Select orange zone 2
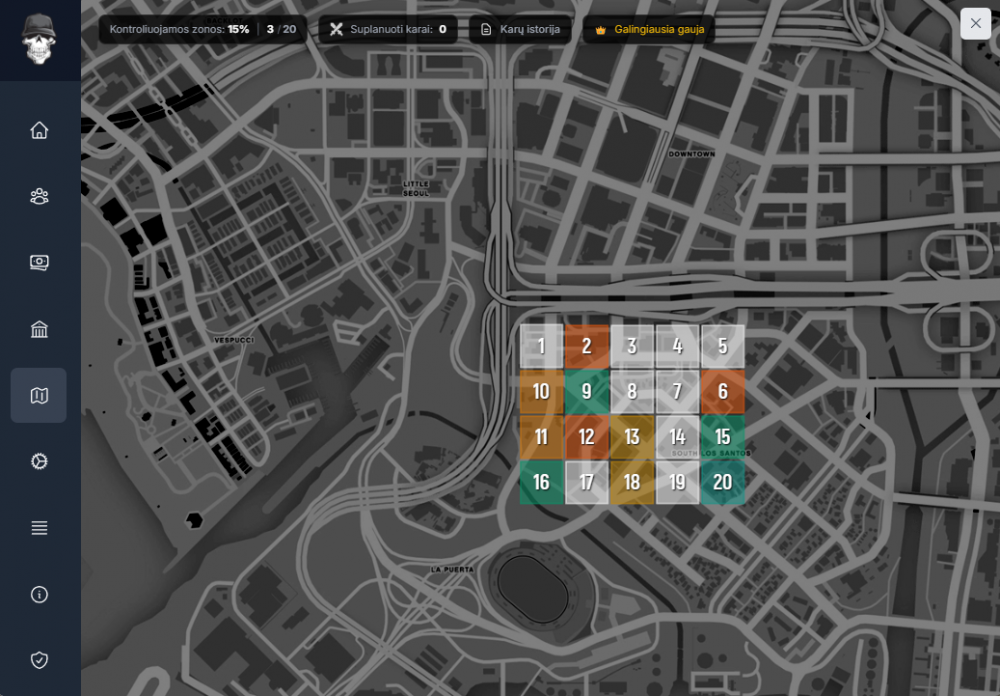 click(x=587, y=346)
